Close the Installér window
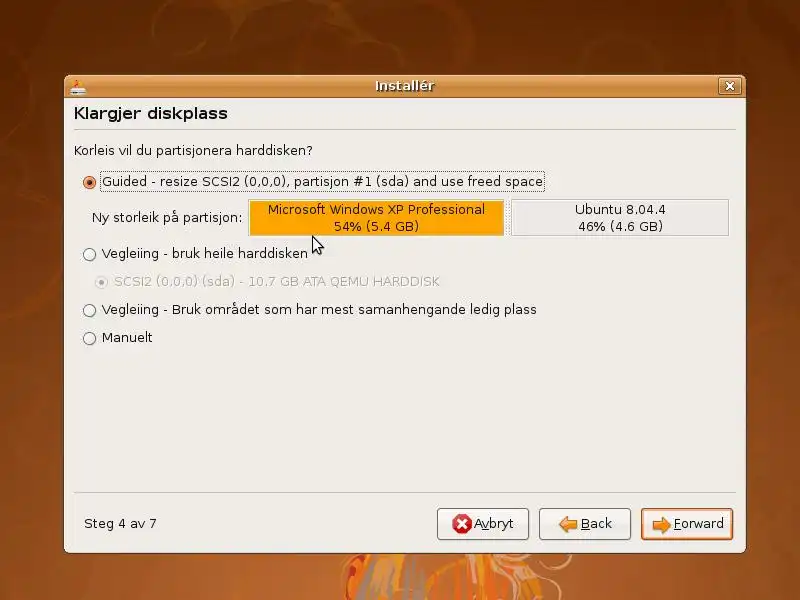800x600 pixels. coord(730,86)
